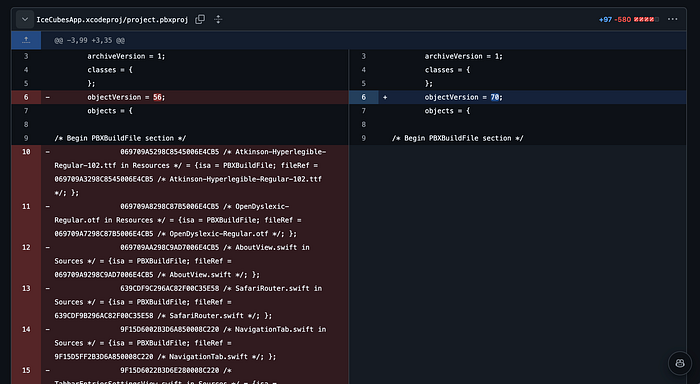The image size is (700, 384).
Task: Click the IceCubesApp.xcodeproj/project.pbxproj file name
Action: coord(112,20)
